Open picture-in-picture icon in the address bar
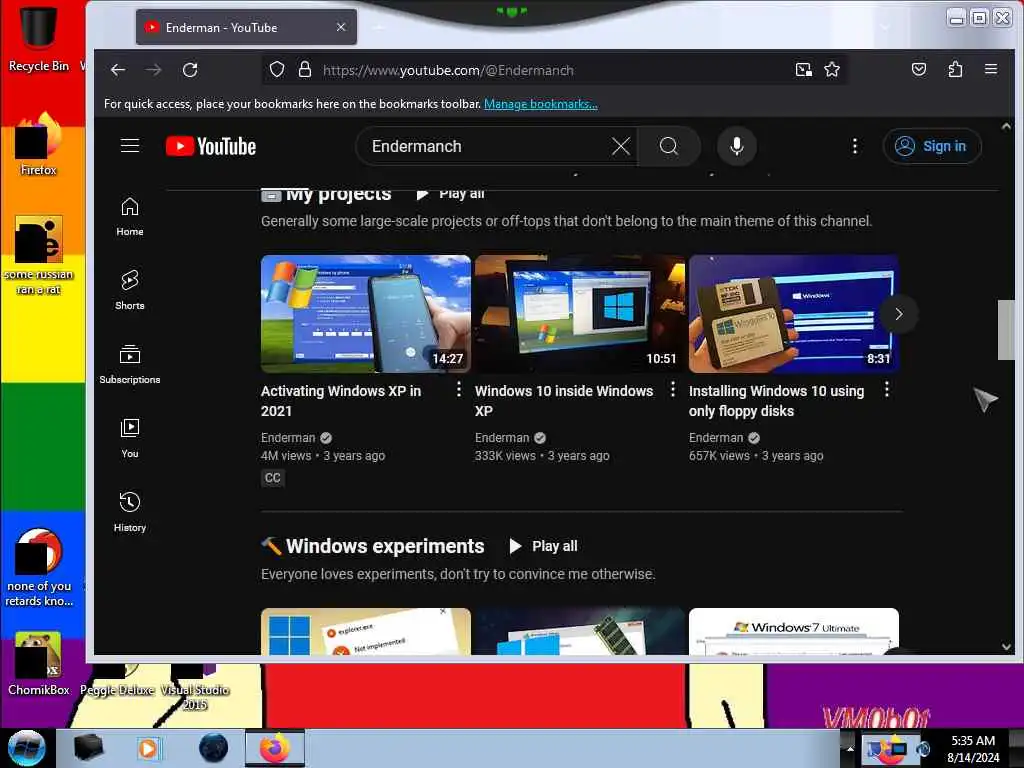1024x768 pixels. point(803,69)
